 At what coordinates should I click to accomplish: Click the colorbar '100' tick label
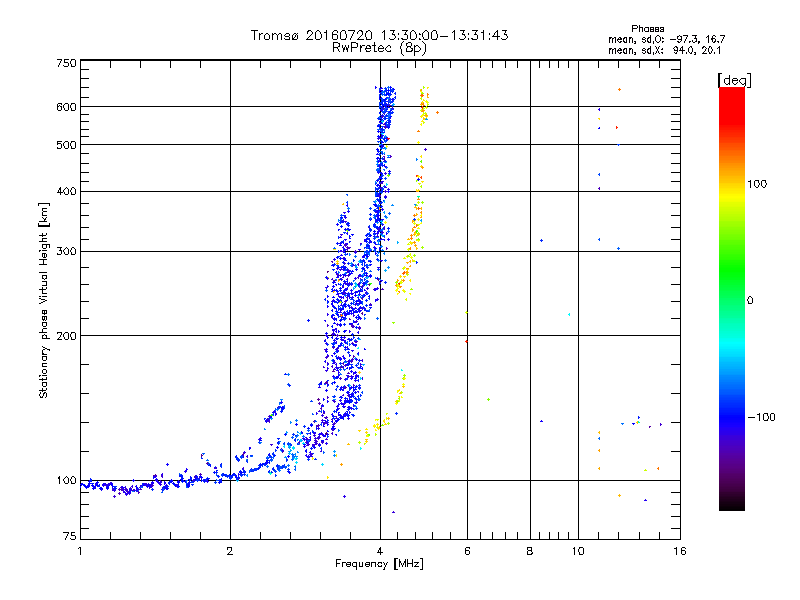(x=757, y=184)
